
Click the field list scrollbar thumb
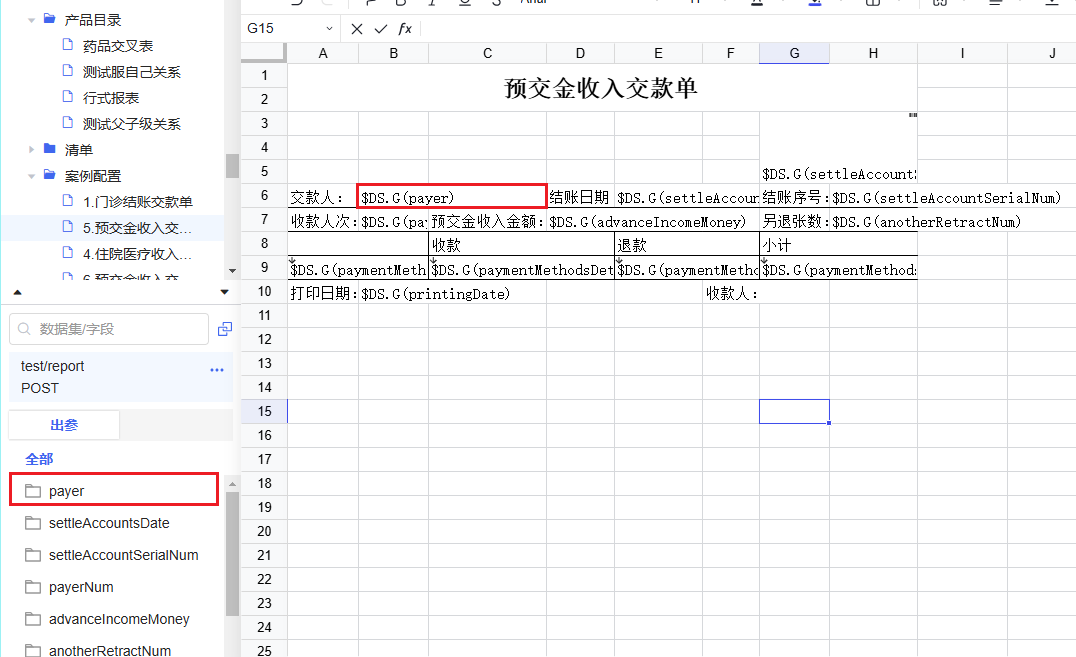(x=232, y=553)
